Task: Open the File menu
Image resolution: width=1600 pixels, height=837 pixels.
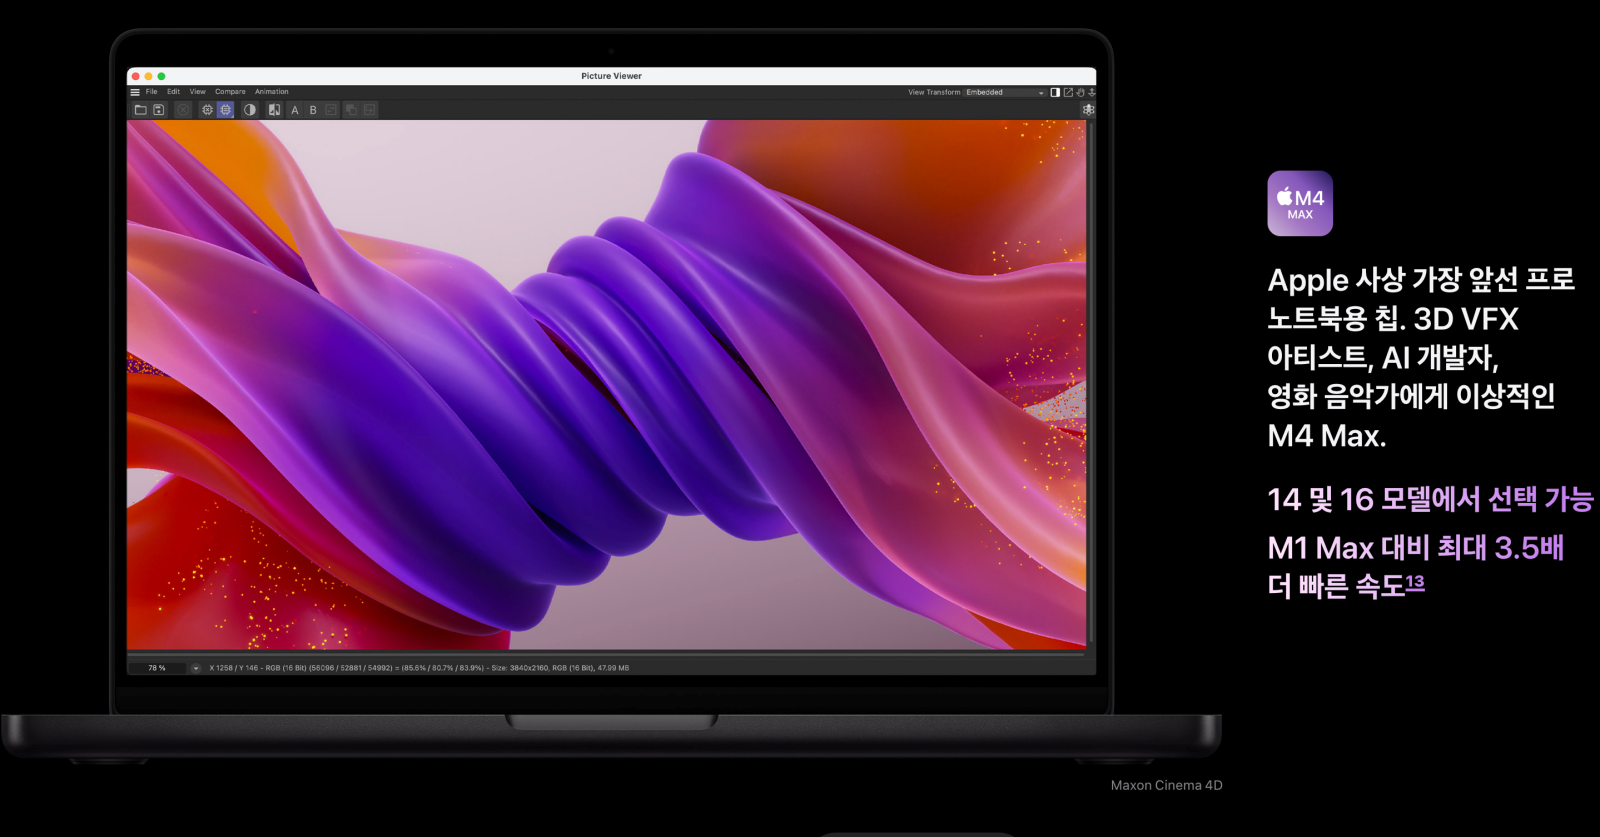Action: (x=152, y=92)
